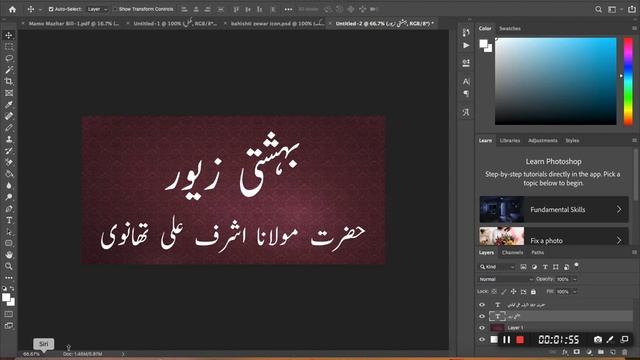Select the Brush tool

(9, 128)
